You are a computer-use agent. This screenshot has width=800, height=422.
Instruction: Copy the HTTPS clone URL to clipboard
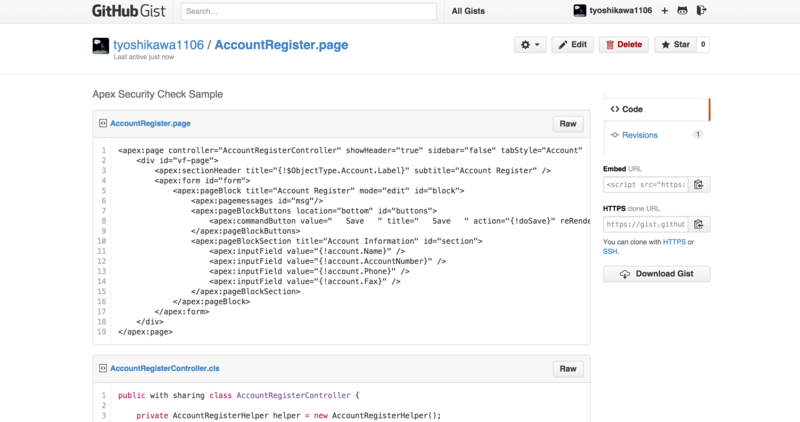(699, 224)
